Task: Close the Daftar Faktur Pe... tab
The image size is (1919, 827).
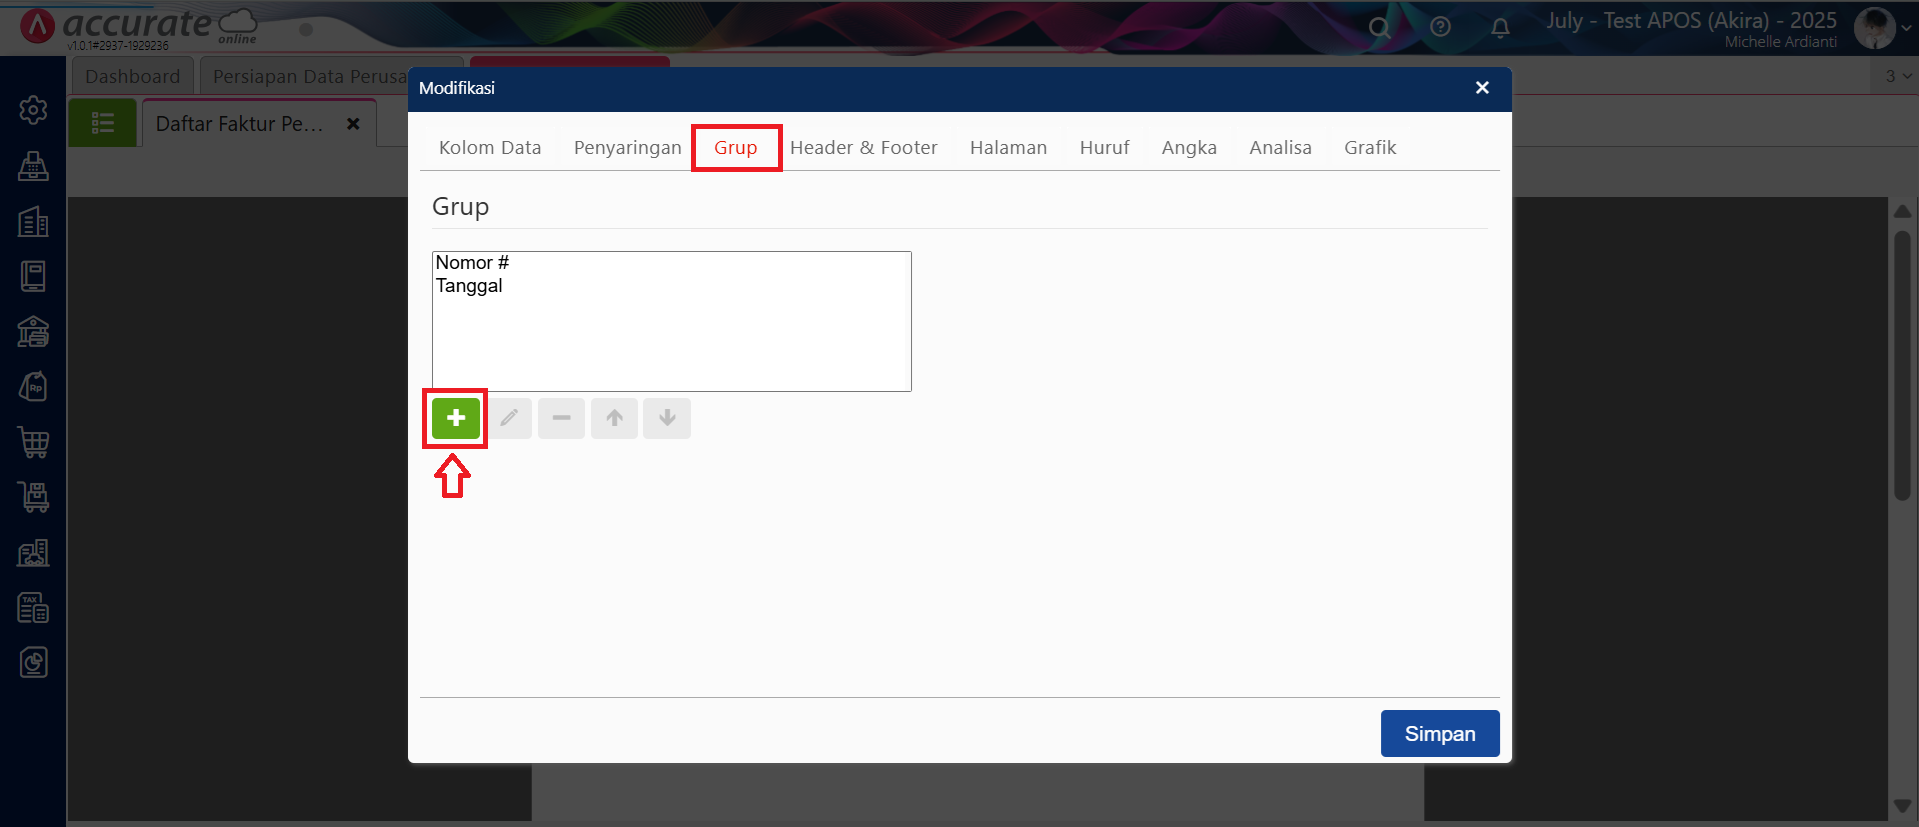Action: (x=353, y=124)
